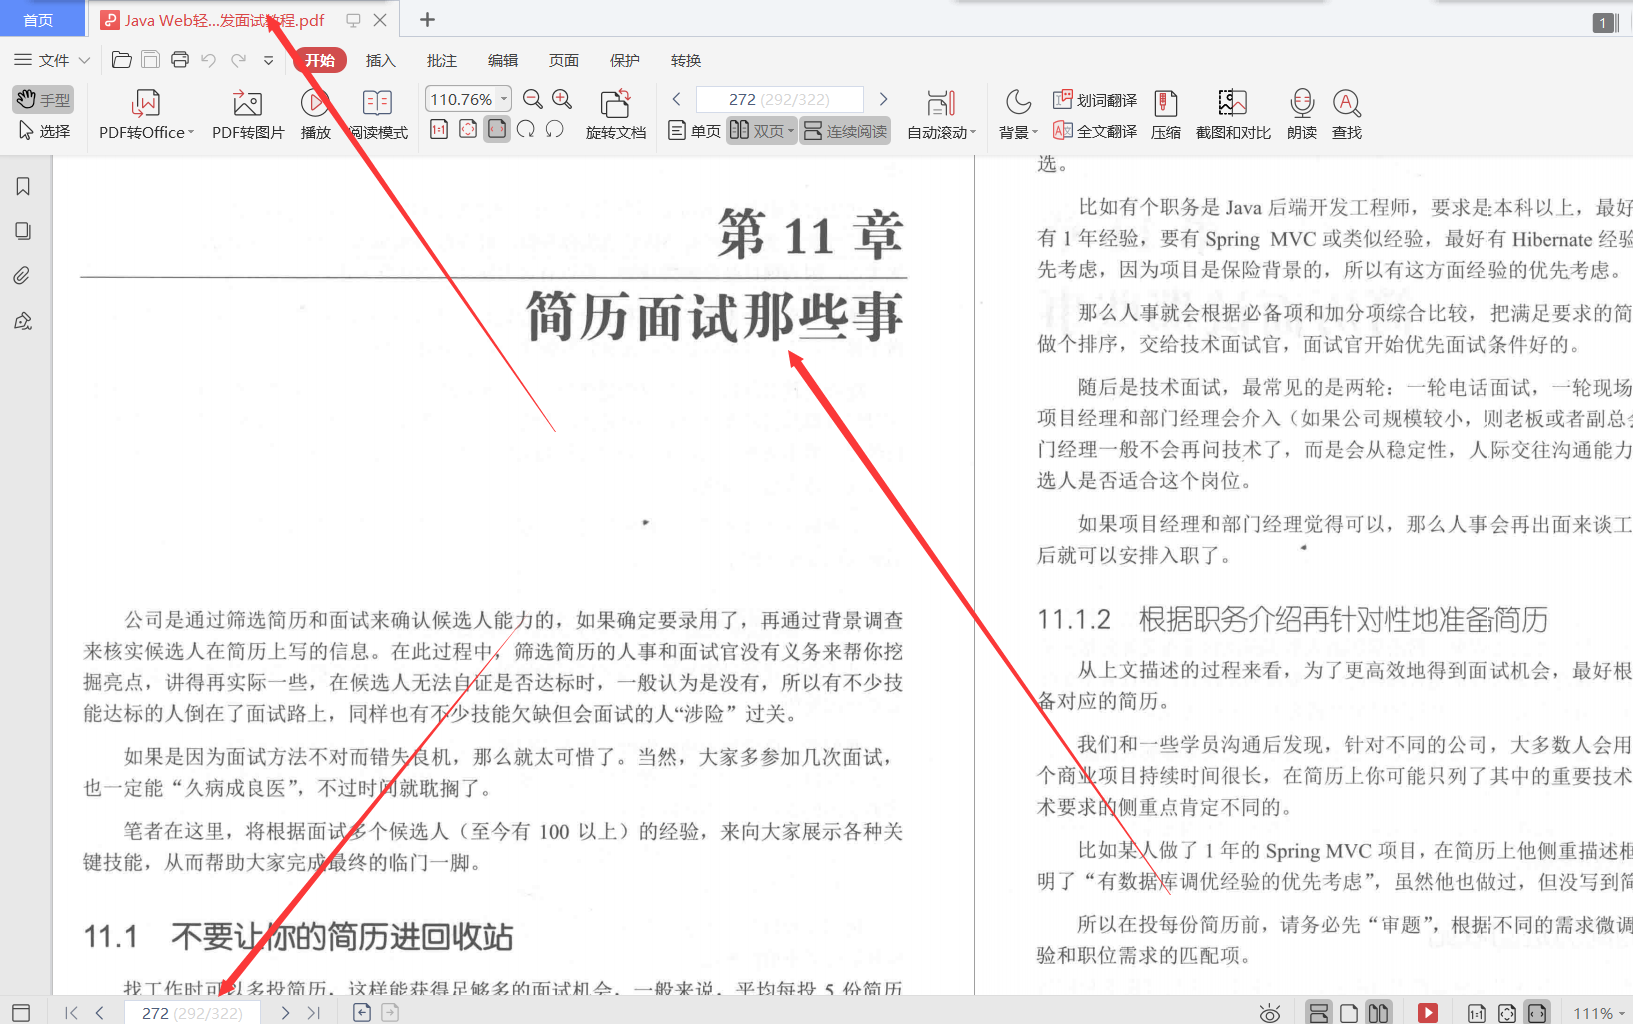Open a file with the folder icon

click(121, 60)
